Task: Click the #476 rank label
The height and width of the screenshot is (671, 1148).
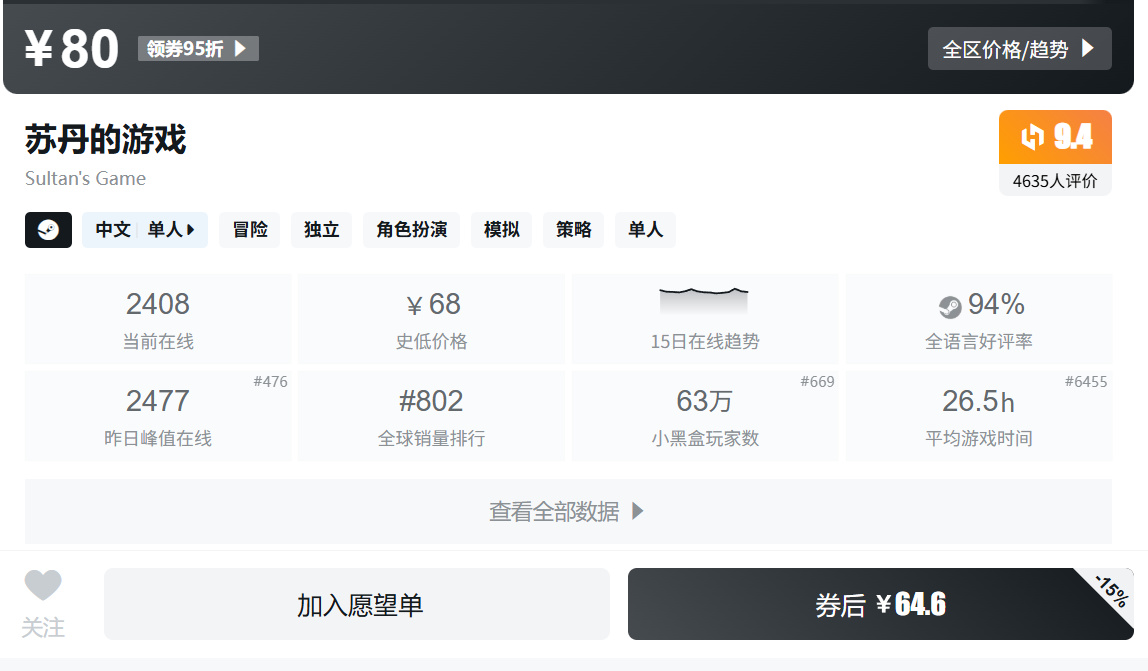Action: click(270, 382)
